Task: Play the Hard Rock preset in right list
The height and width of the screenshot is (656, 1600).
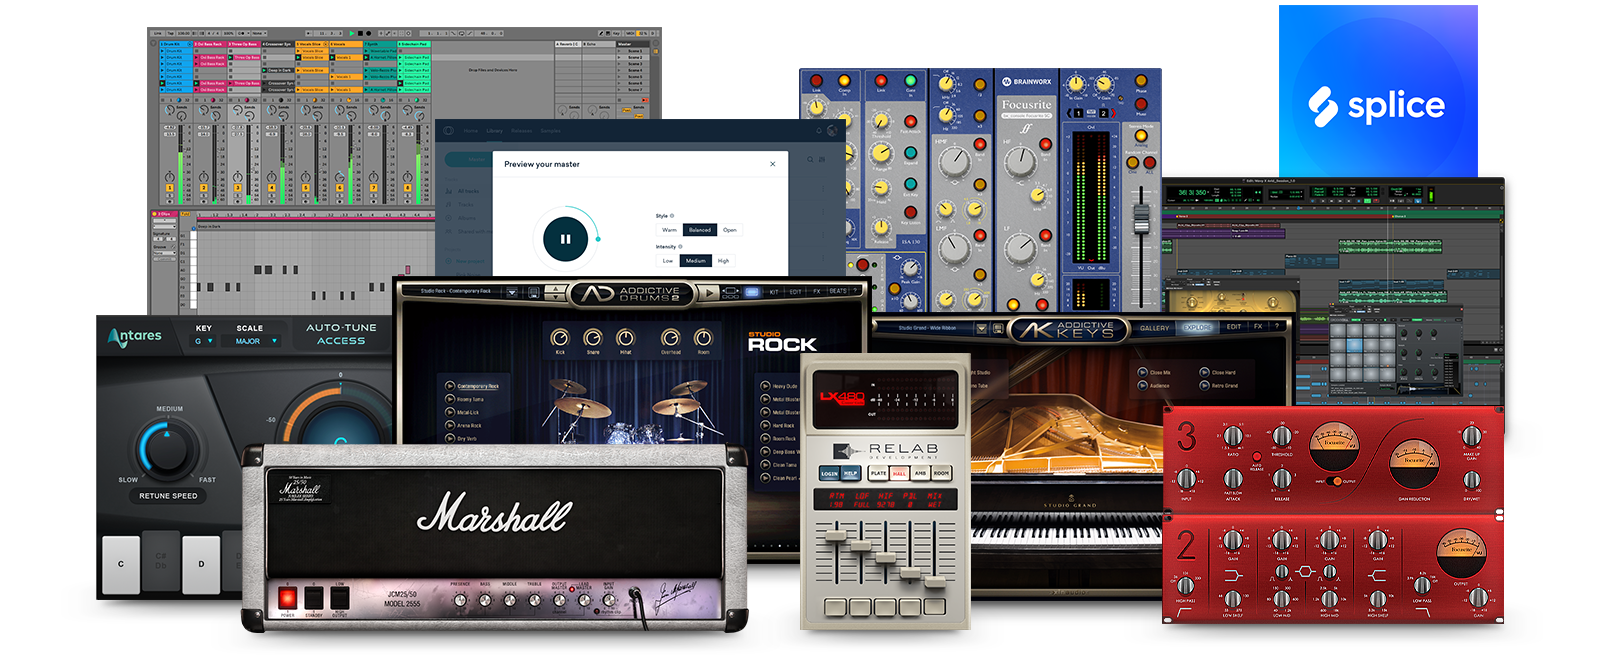Action: click(x=765, y=425)
